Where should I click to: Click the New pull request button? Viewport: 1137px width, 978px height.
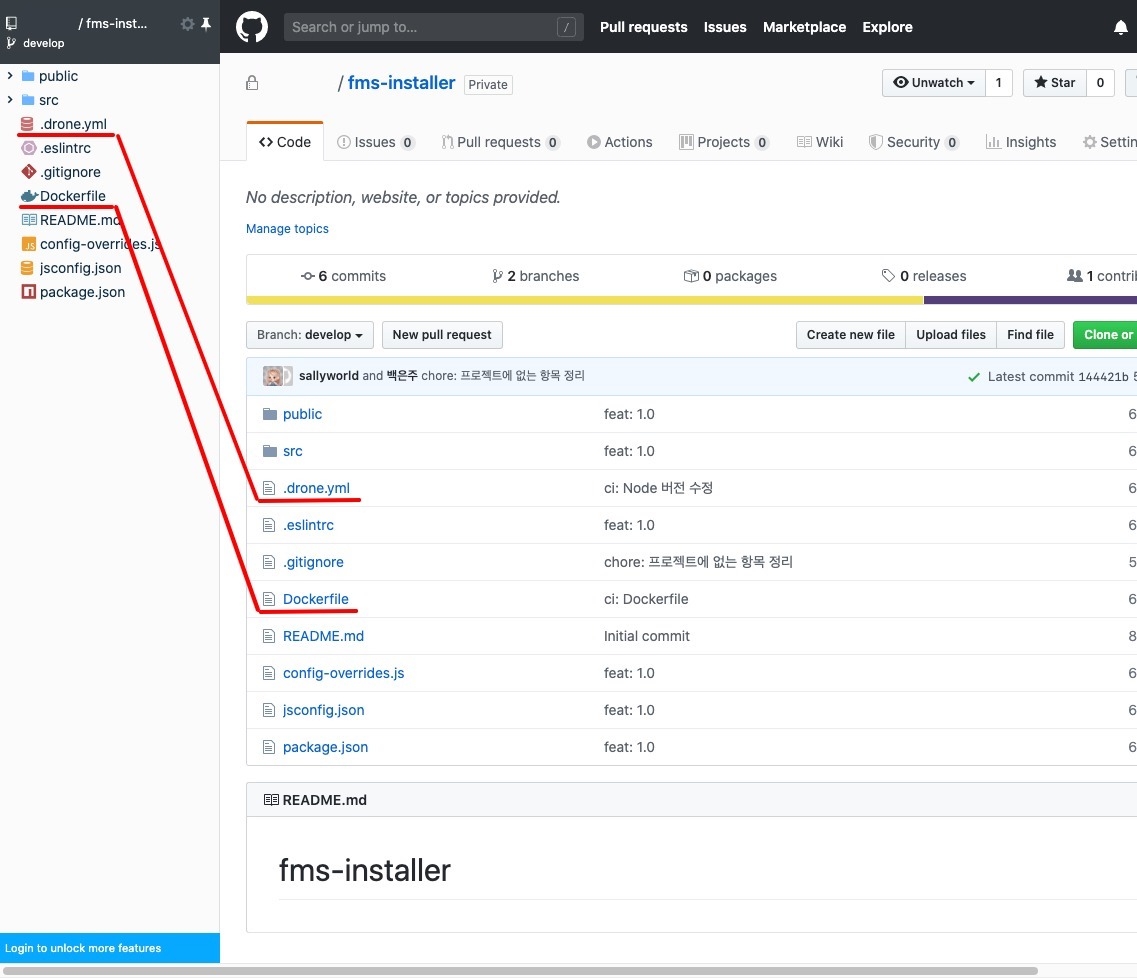[442, 335]
